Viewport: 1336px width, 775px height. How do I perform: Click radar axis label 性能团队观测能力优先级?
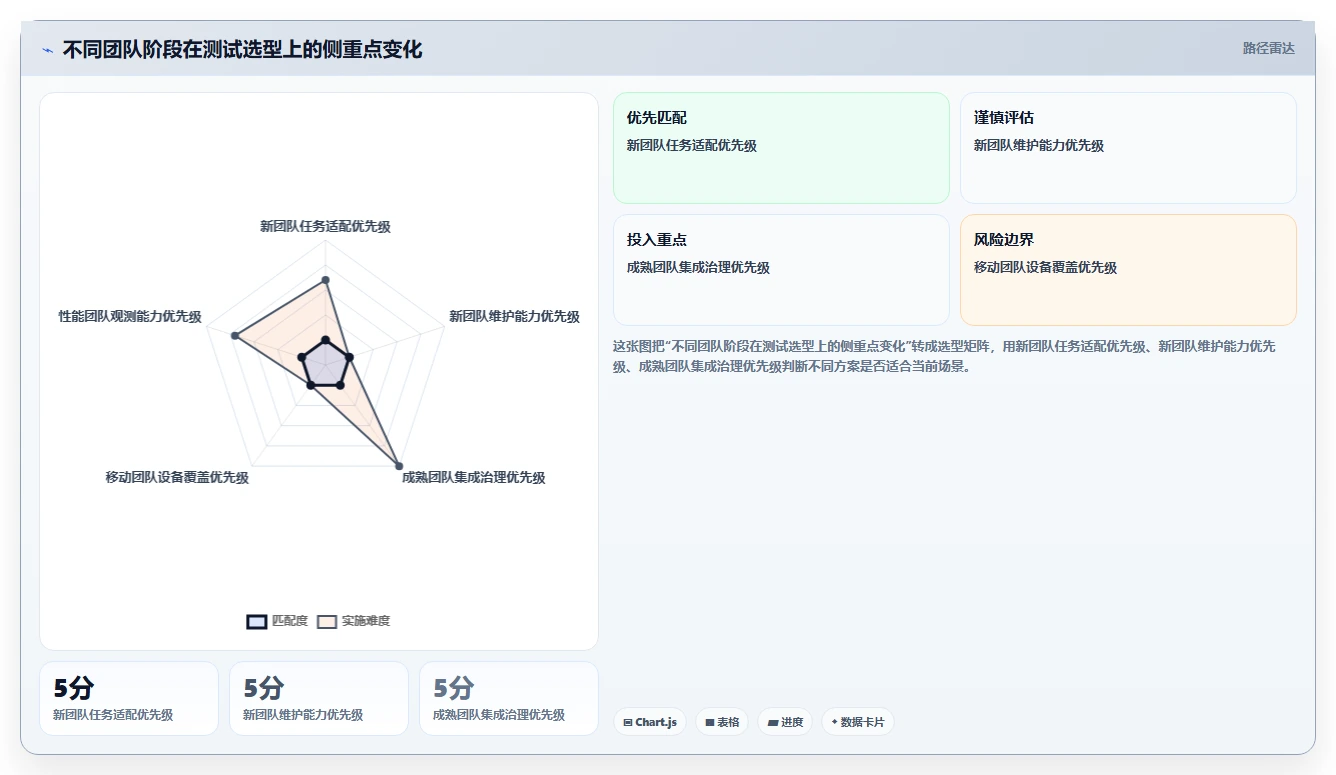[x=130, y=317]
